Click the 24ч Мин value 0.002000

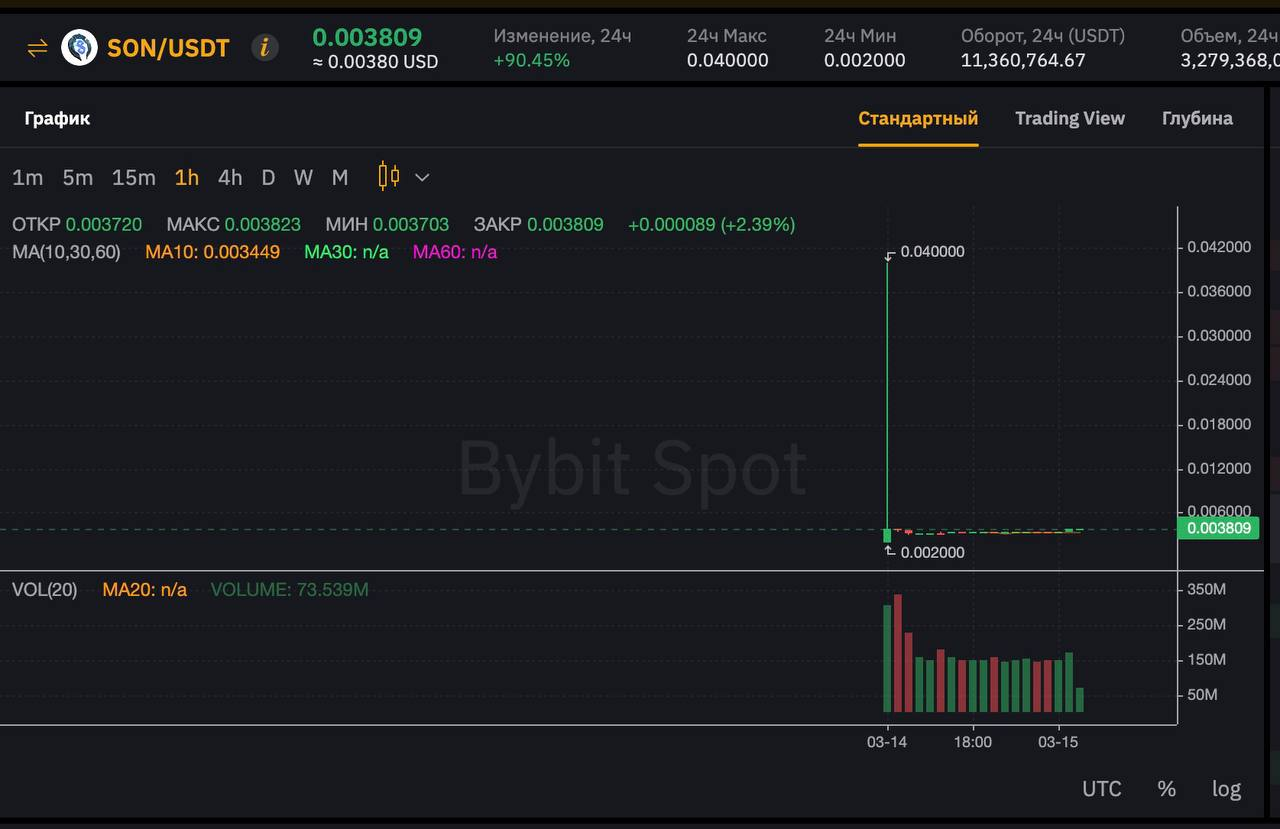tap(865, 61)
